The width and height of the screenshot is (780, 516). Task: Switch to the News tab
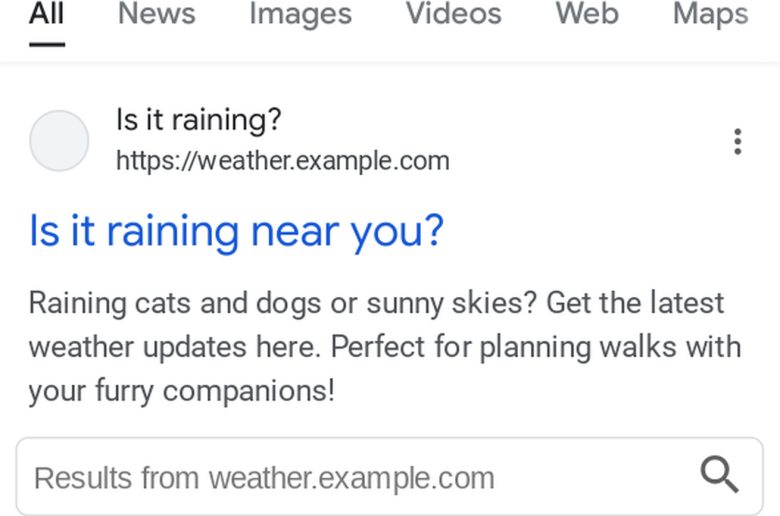157,14
